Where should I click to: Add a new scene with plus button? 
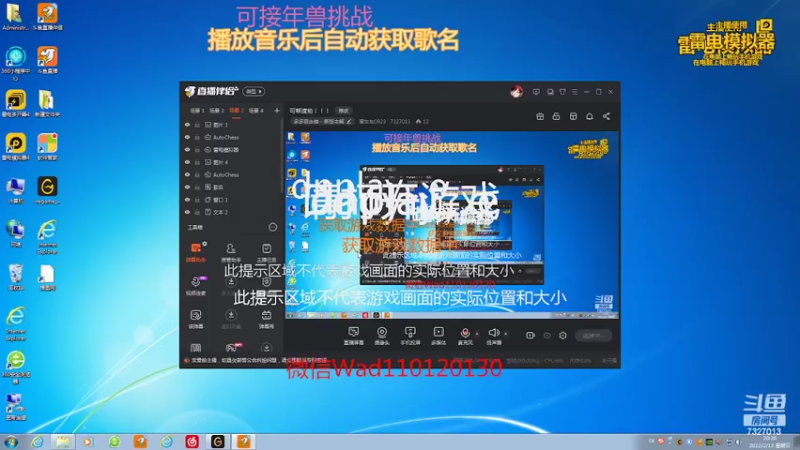(x=277, y=111)
